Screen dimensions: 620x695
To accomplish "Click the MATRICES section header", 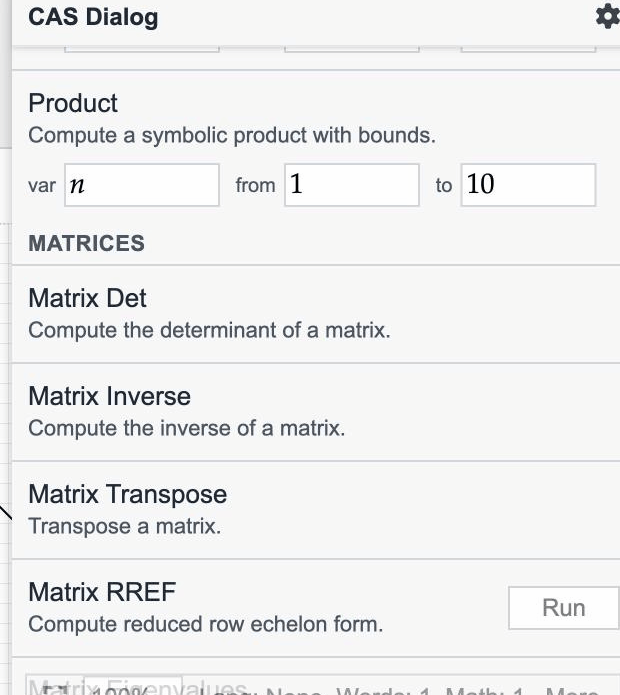I will (86, 243).
